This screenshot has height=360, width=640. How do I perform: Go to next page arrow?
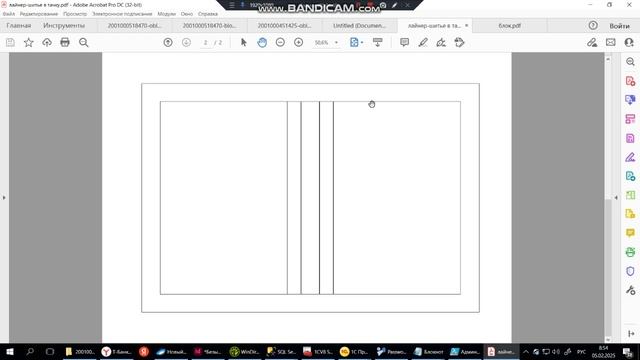tap(186, 42)
